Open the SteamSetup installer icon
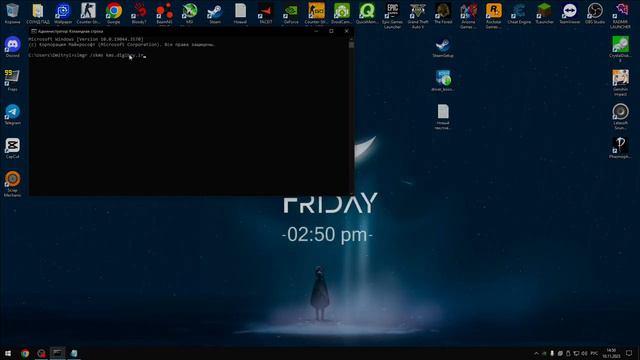This screenshot has width=640, height=360. [x=443, y=47]
